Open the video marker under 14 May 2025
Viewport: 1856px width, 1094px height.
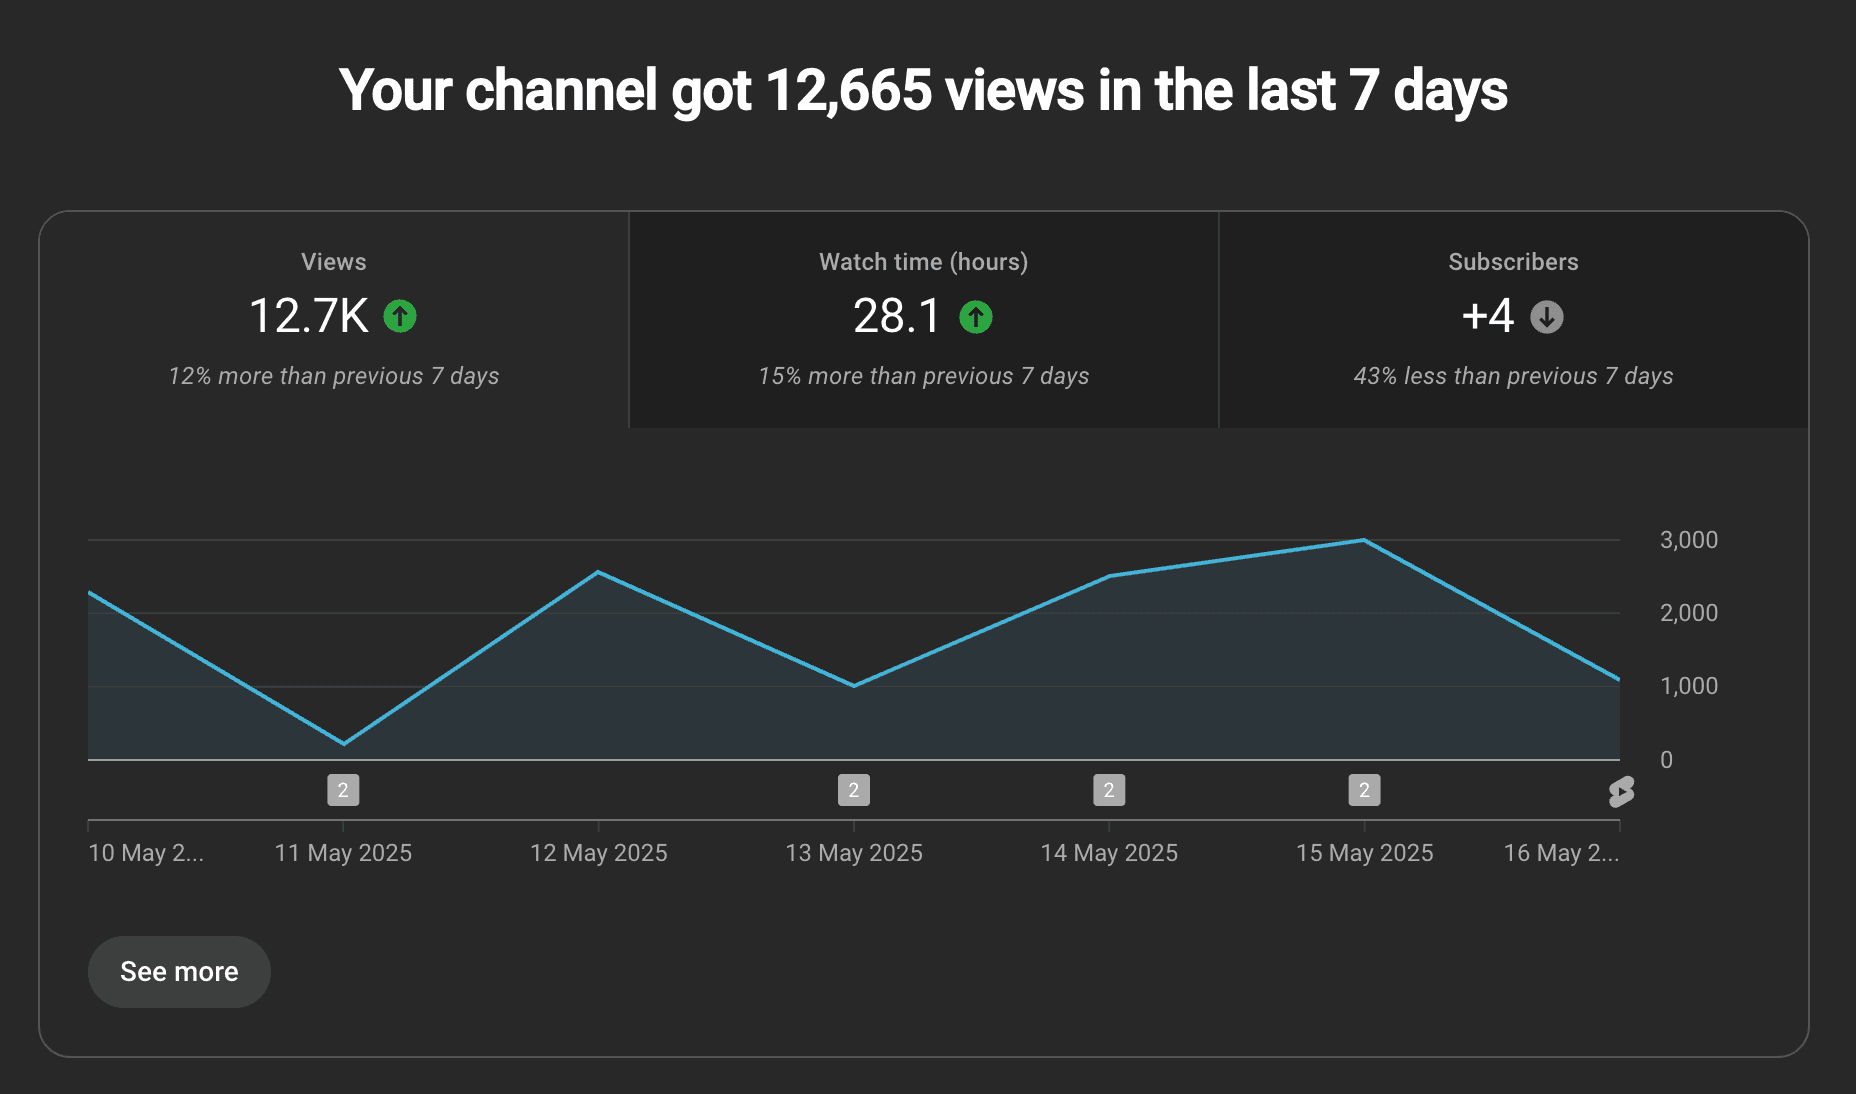[x=1109, y=790]
